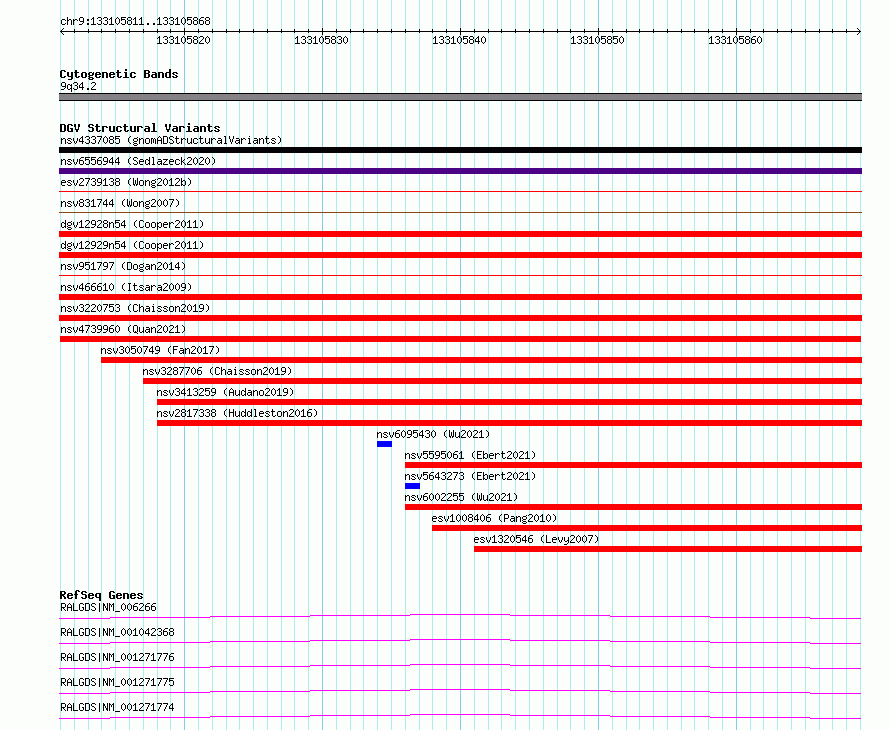Select the nsv6556944 Sedlazeck2020 variant label
890x730 pixels.
coord(138,161)
